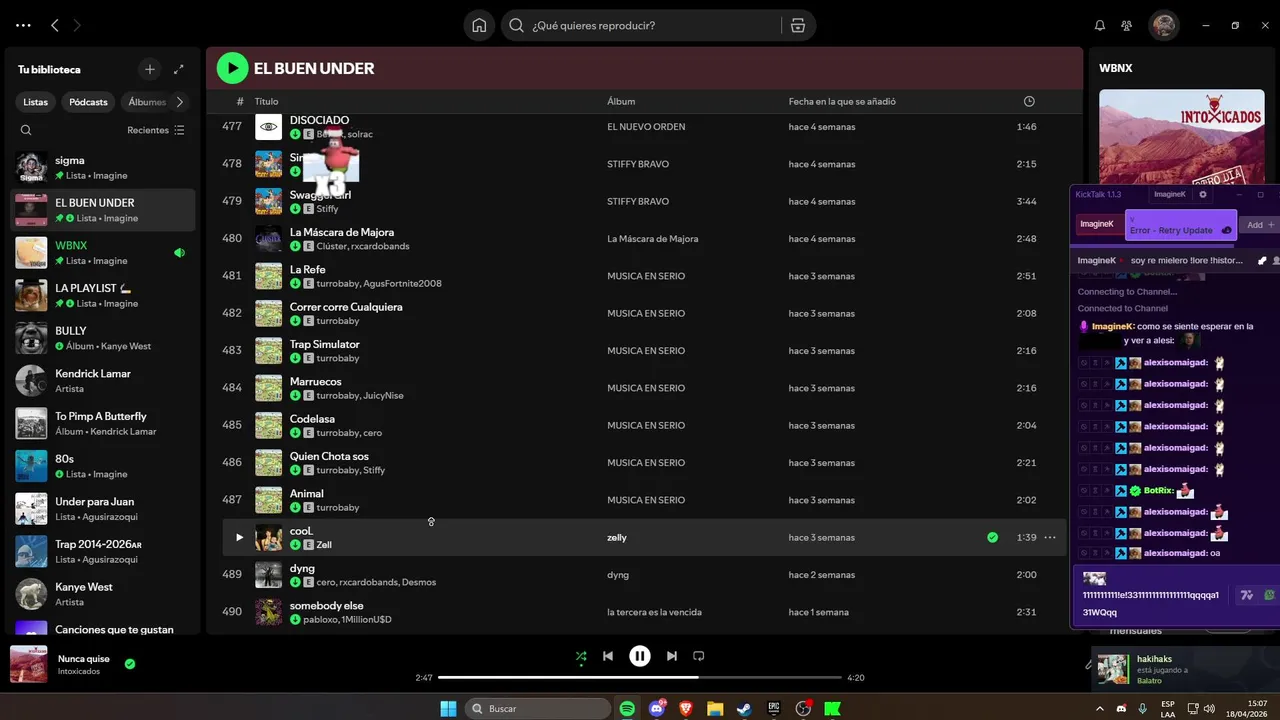The width and height of the screenshot is (1280, 720).
Task: Sort by Álbum column header
Action: pyautogui.click(x=621, y=102)
